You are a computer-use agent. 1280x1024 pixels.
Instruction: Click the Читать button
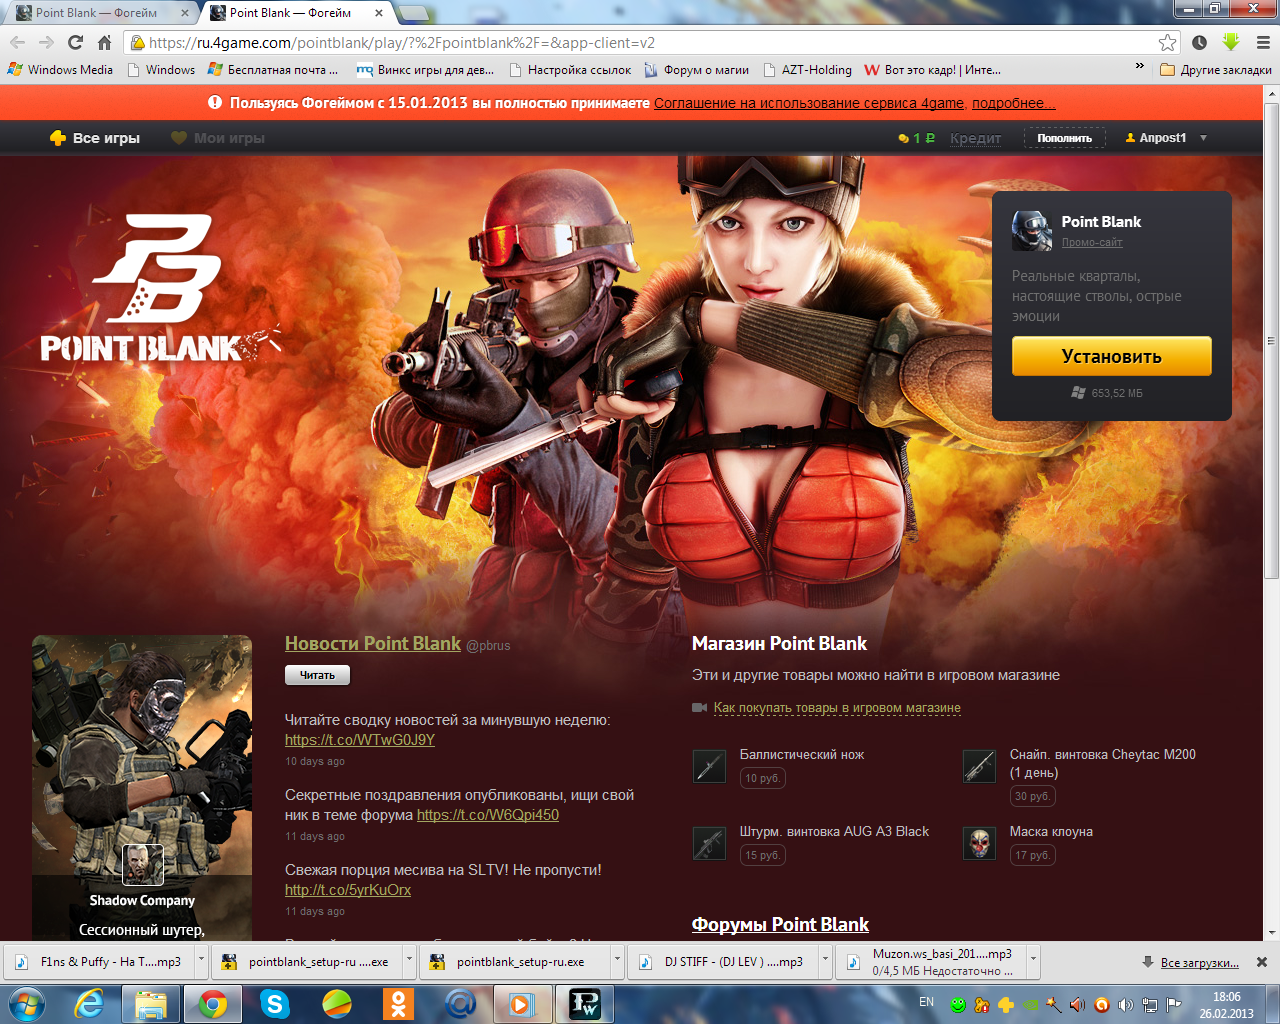[317, 675]
